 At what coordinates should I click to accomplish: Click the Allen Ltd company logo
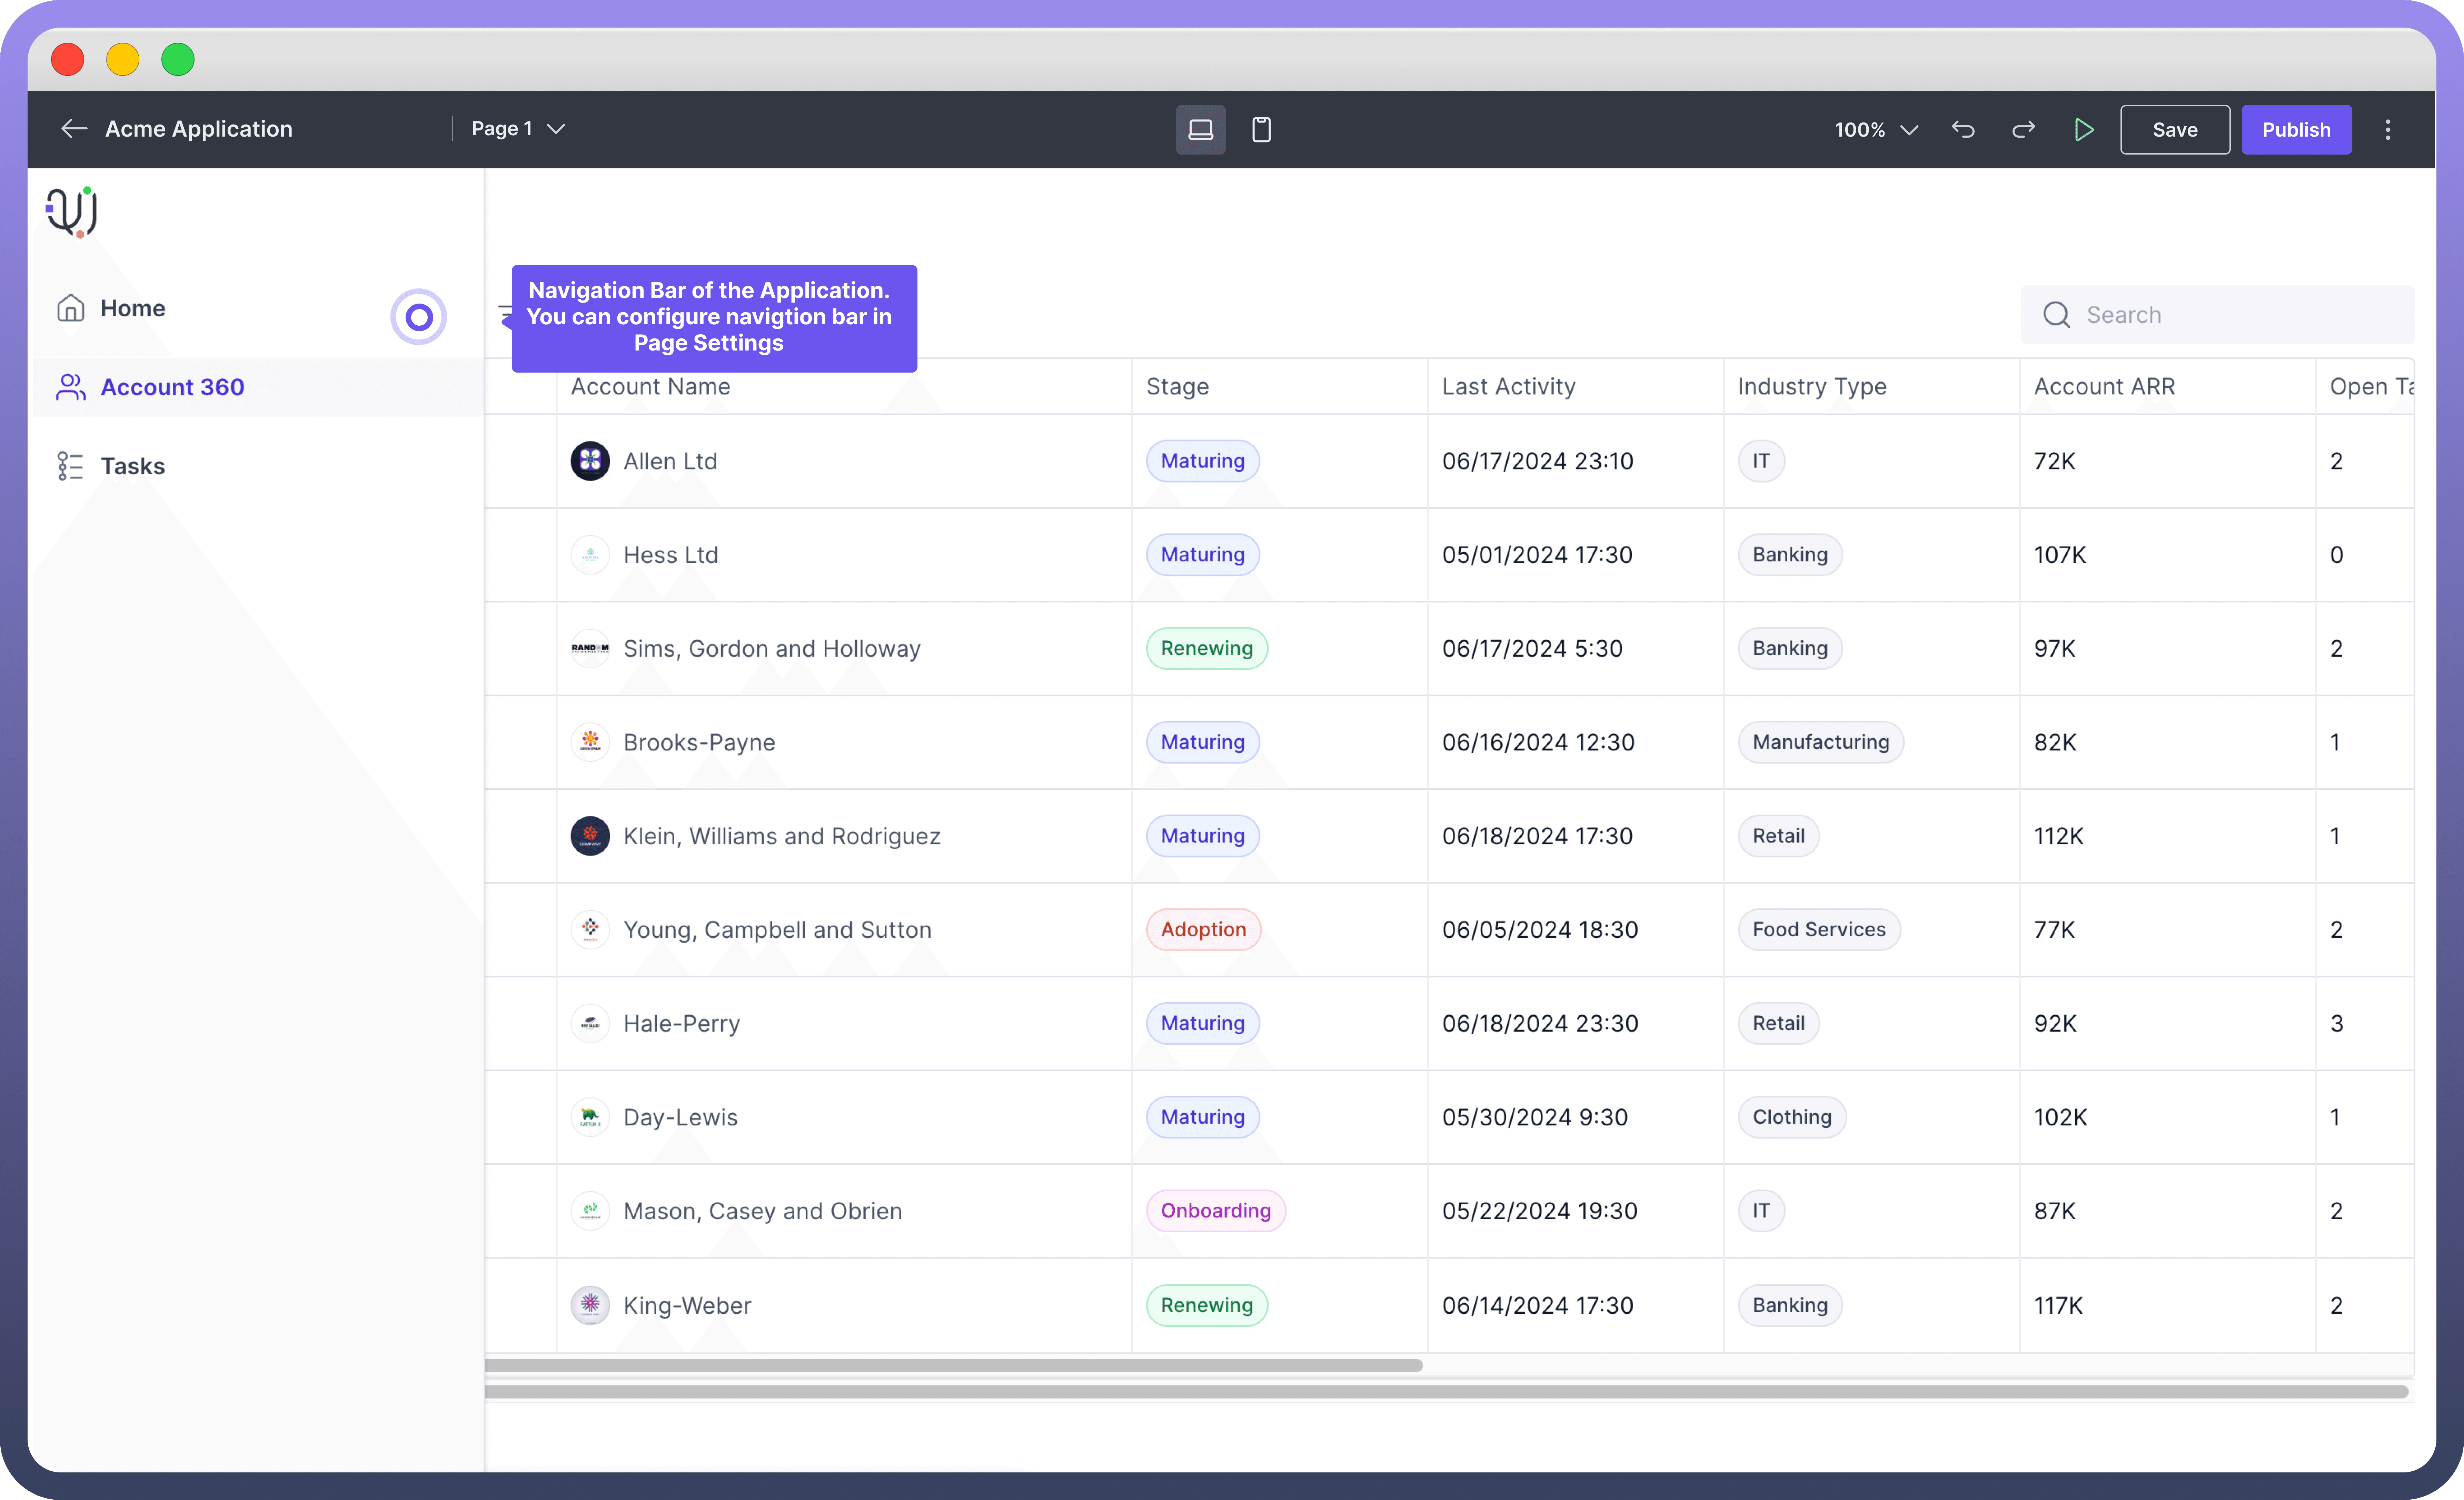pyautogui.click(x=590, y=461)
